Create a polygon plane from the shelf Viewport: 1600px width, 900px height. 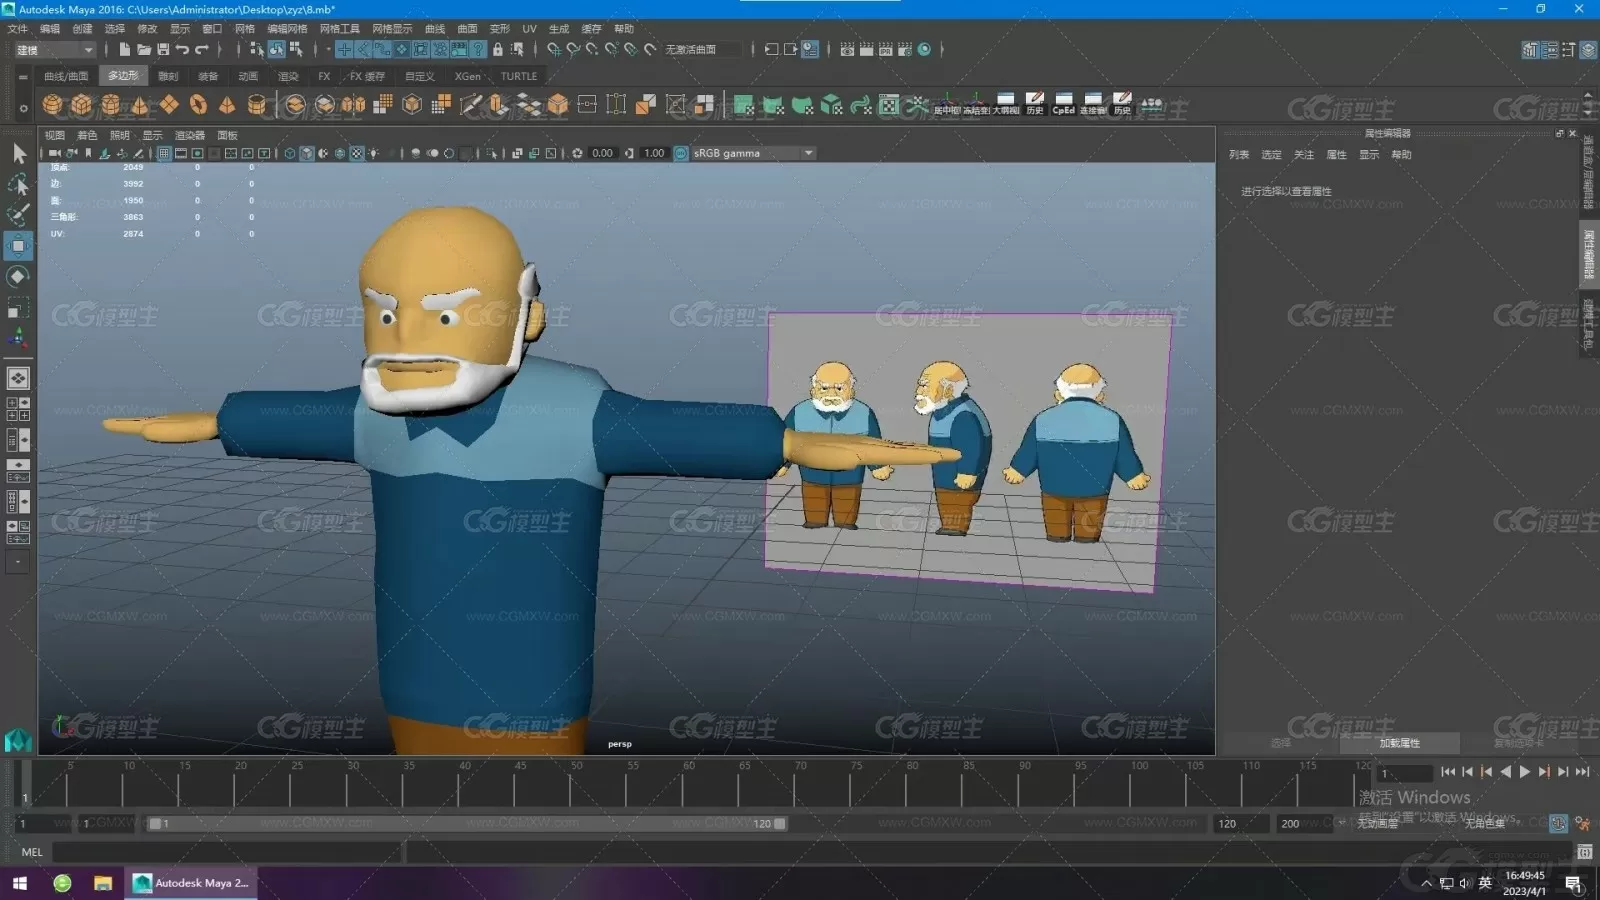point(169,104)
